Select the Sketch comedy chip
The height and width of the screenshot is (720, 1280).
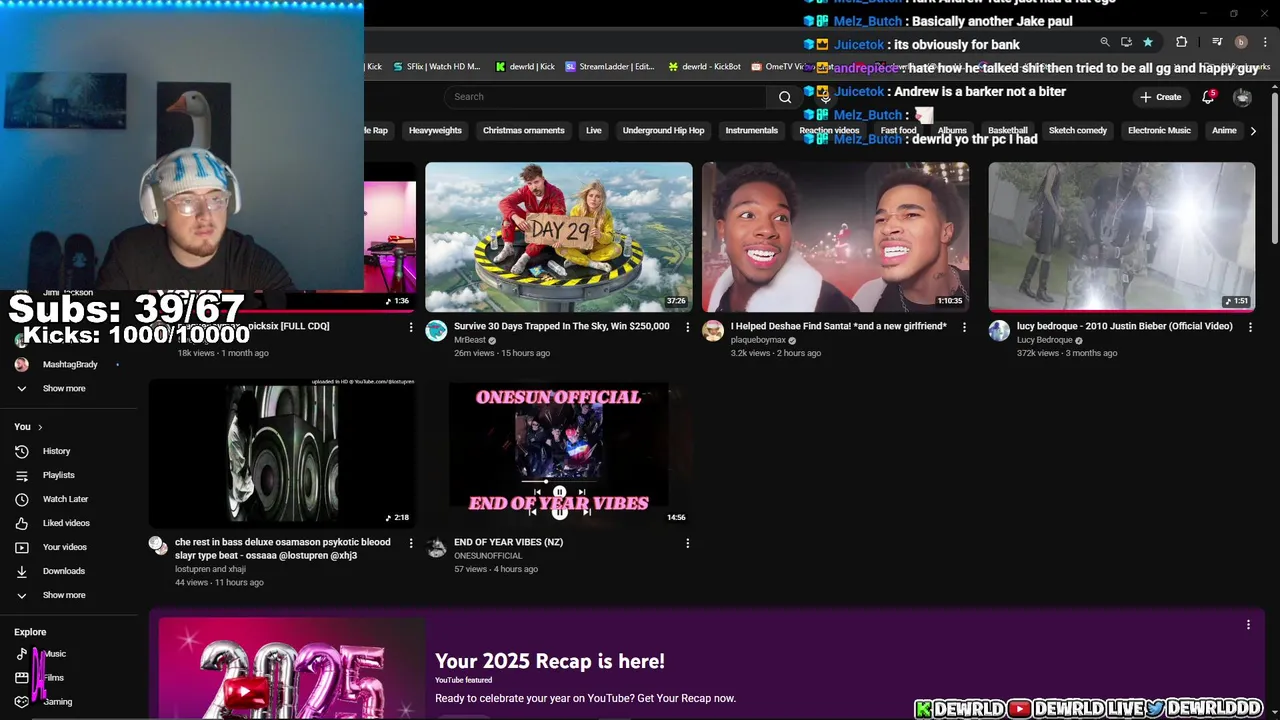click(x=1077, y=131)
